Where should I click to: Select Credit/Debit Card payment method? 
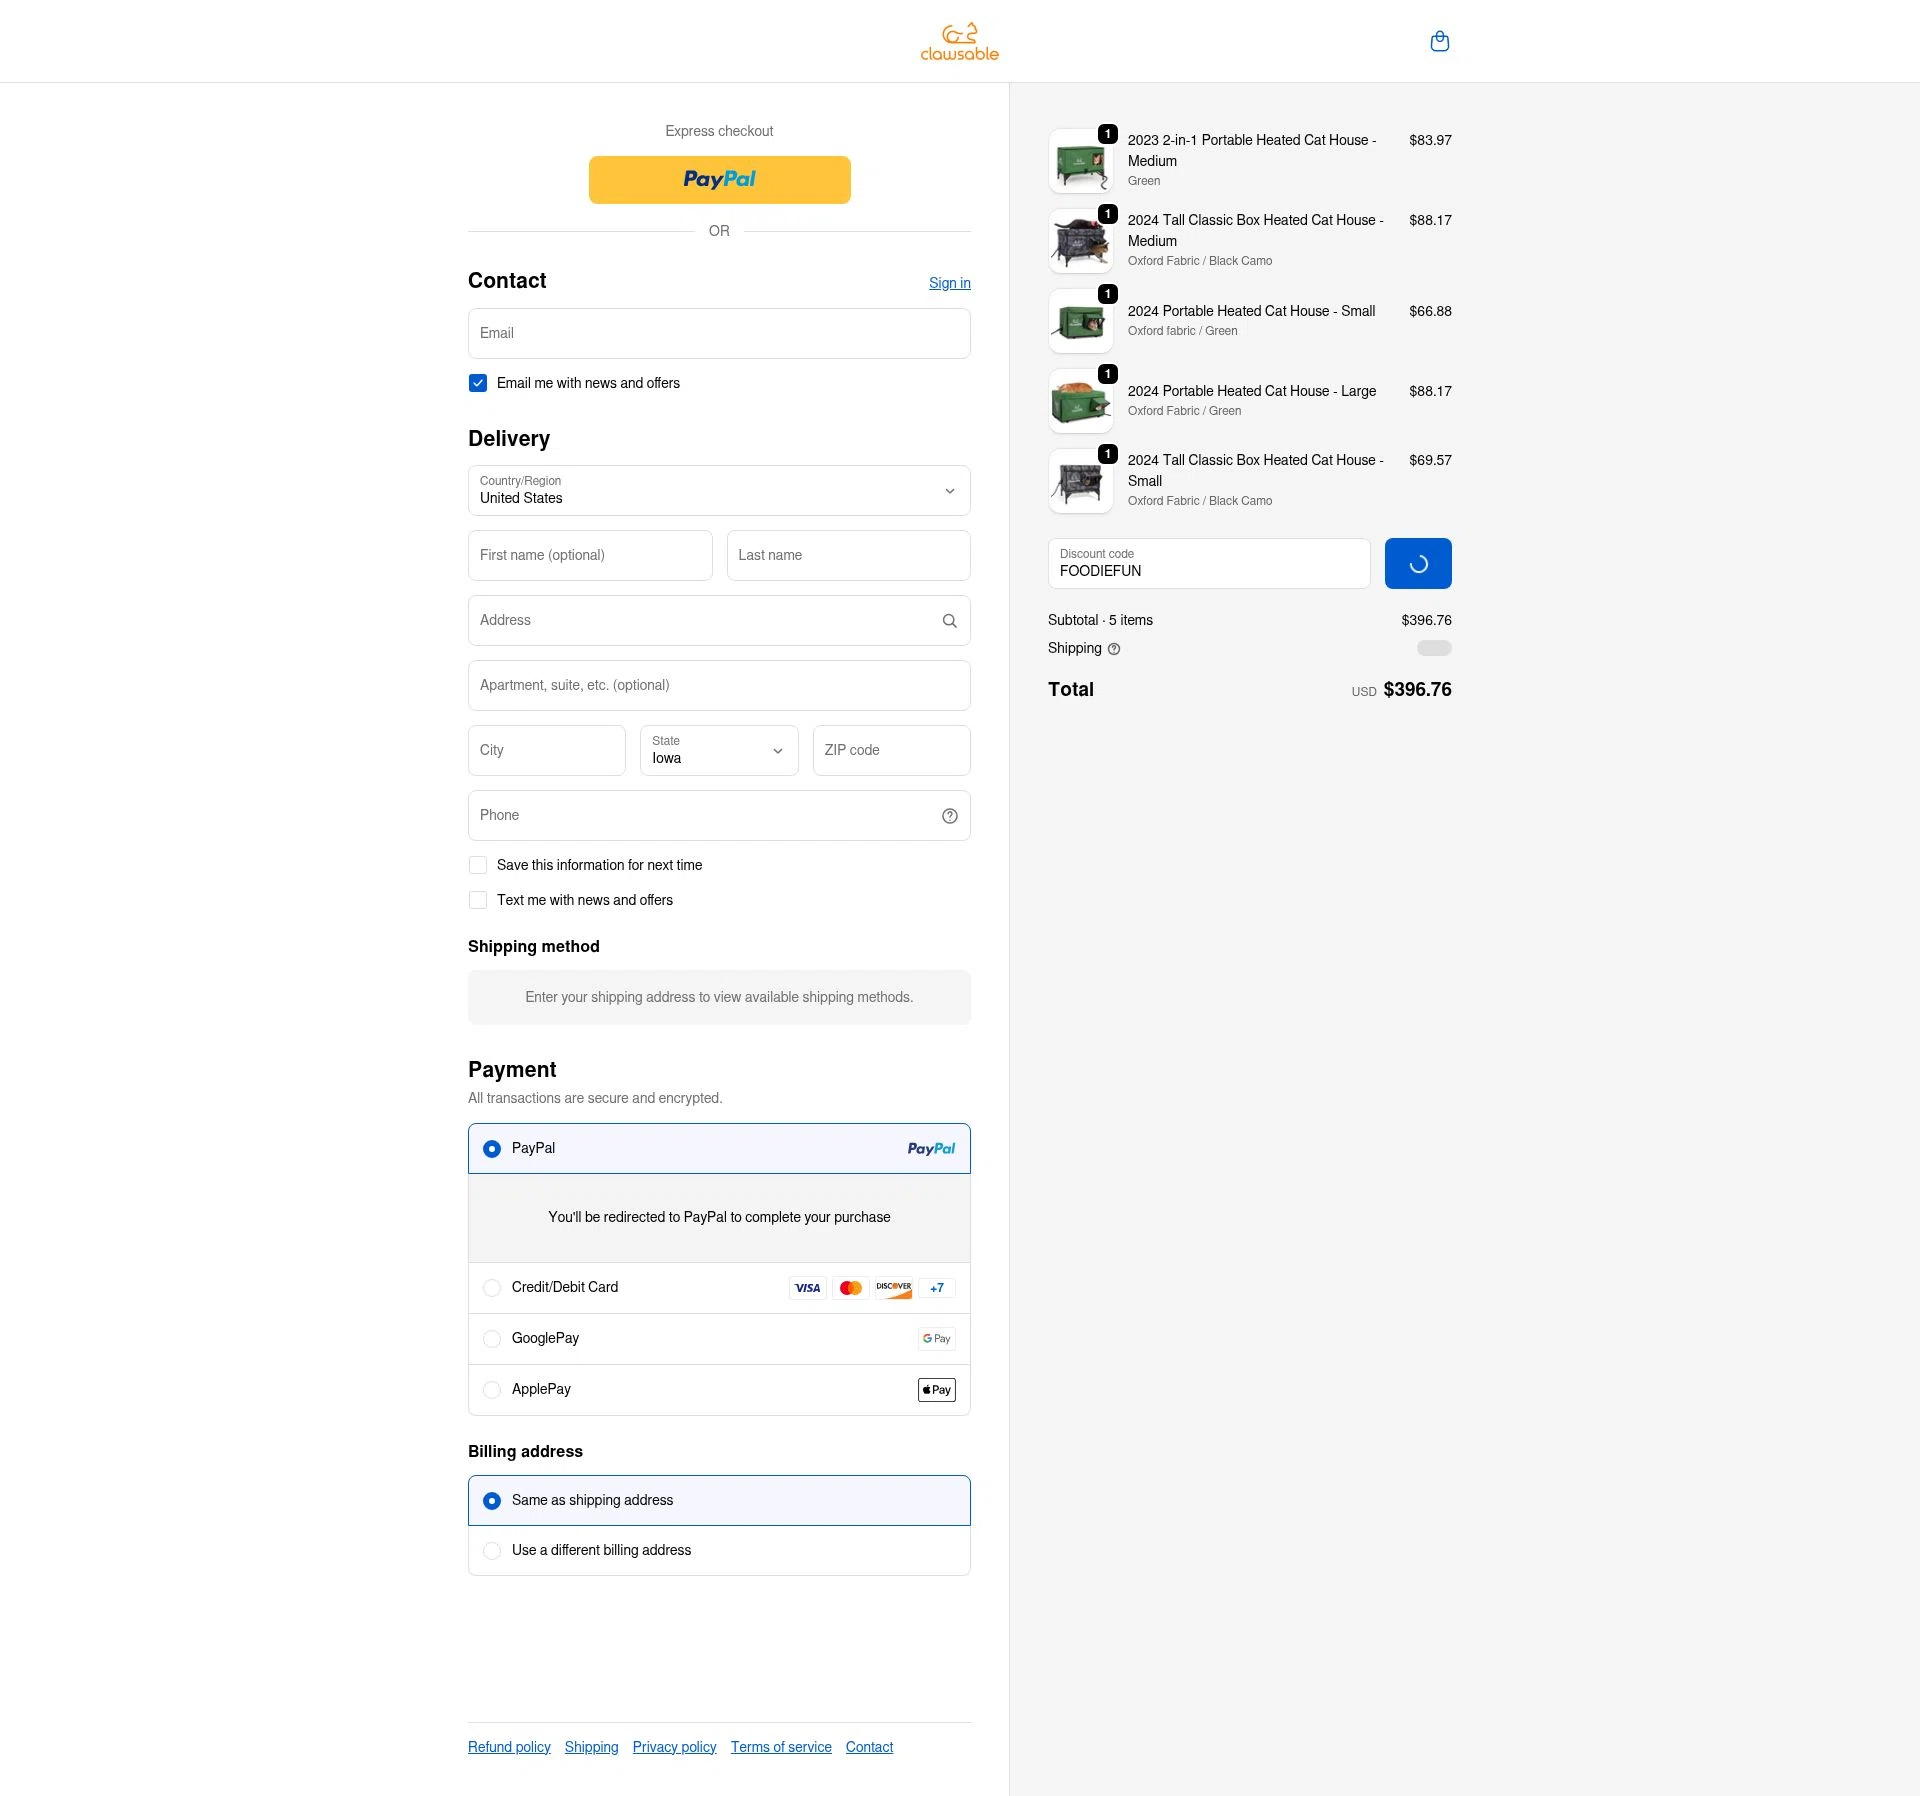click(x=492, y=1288)
